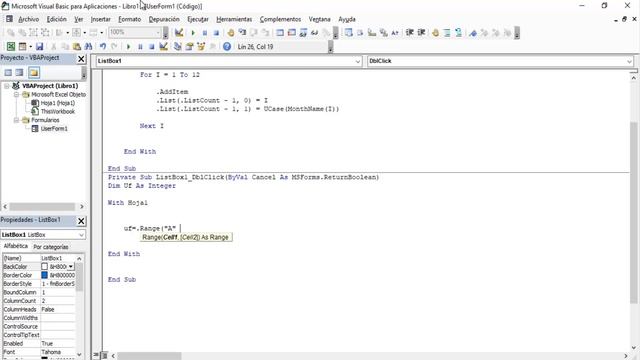Image resolution: width=640 pixels, height=360 pixels.
Task: Toggle Design Mode on the Debug toolbar
Action: point(179,33)
